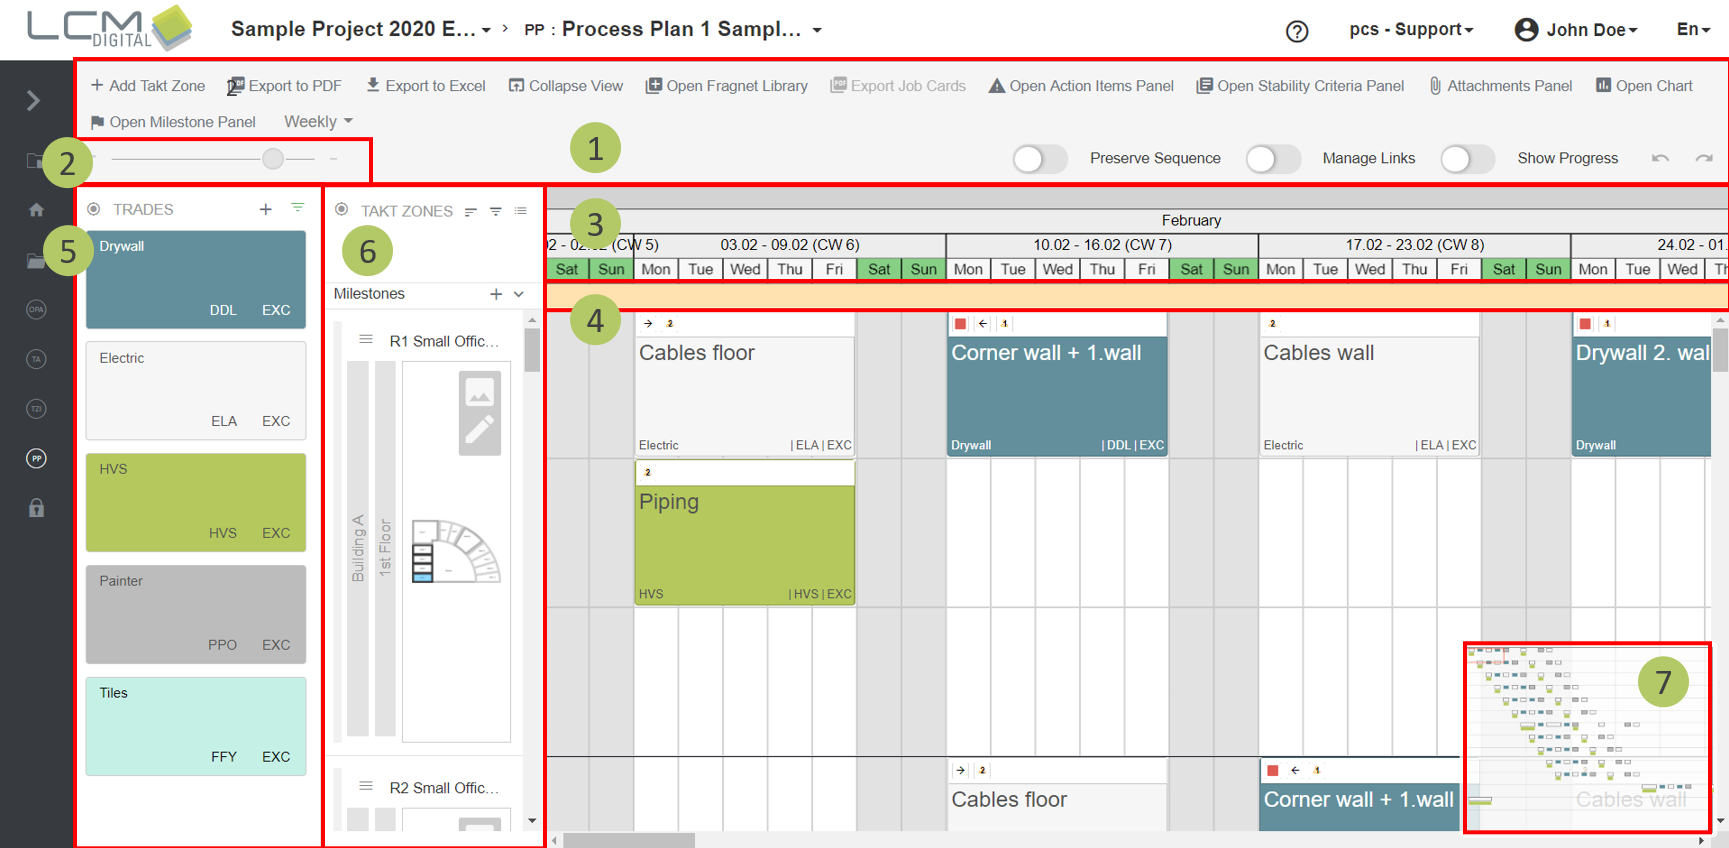Open the Fragnet Library

(726, 86)
